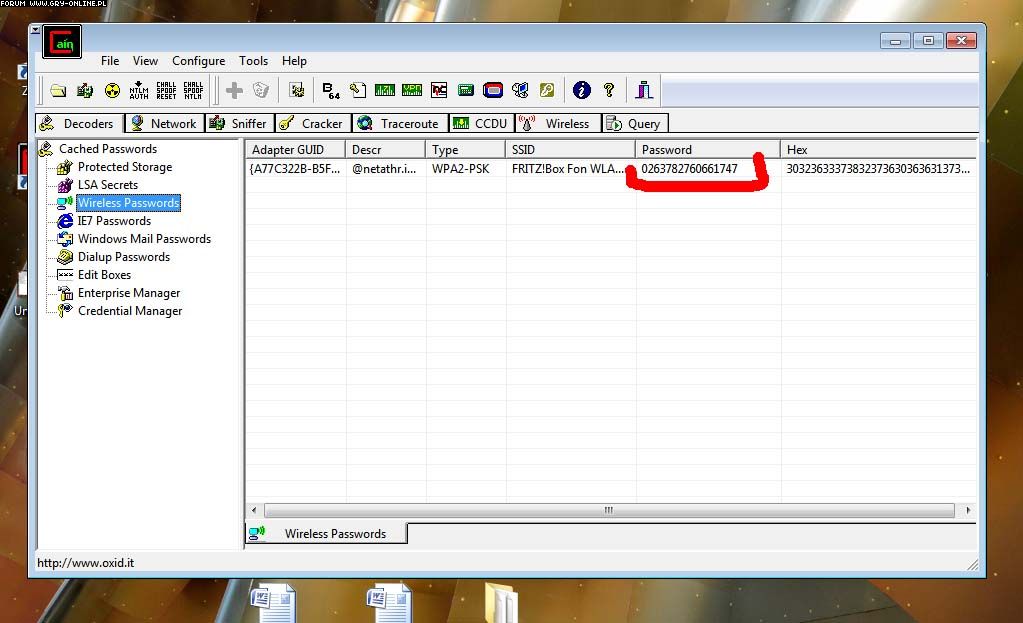
Task: Click the NTLM AUTH toolbar icon
Action: pyautogui.click(x=139, y=91)
